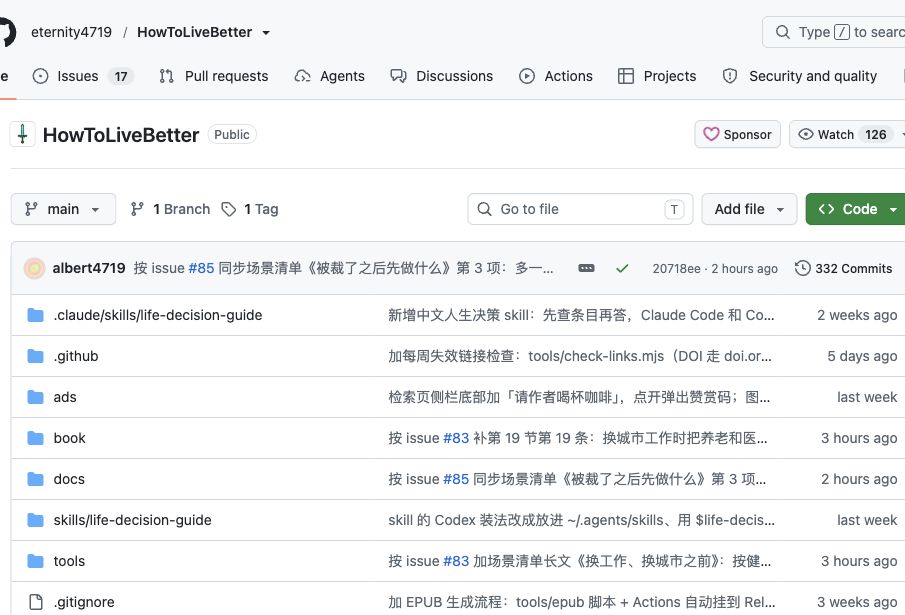The image size is (905, 615).
Task: Click the tag icon beside 1 Tag
Action: coord(229,209)
